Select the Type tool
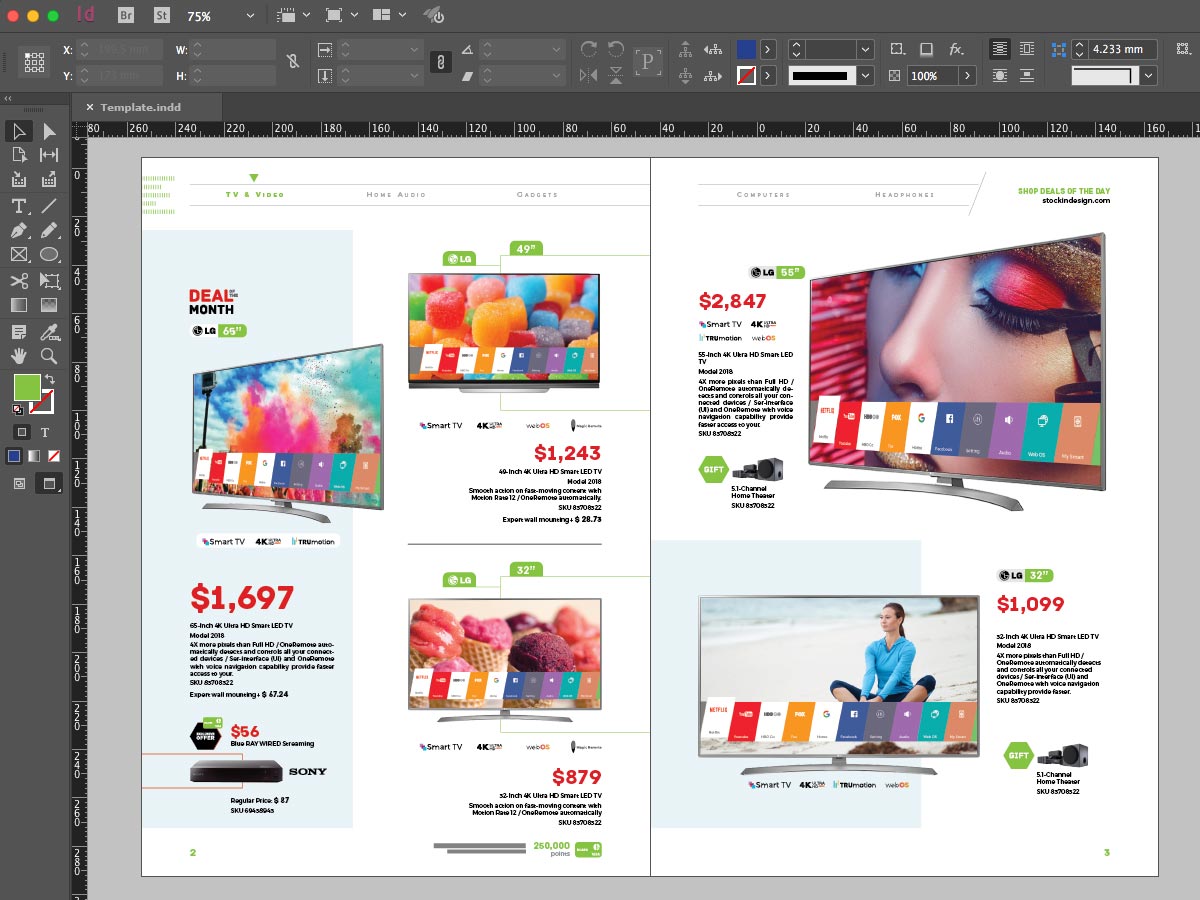Screen dimensions: 1200x900 18,206
